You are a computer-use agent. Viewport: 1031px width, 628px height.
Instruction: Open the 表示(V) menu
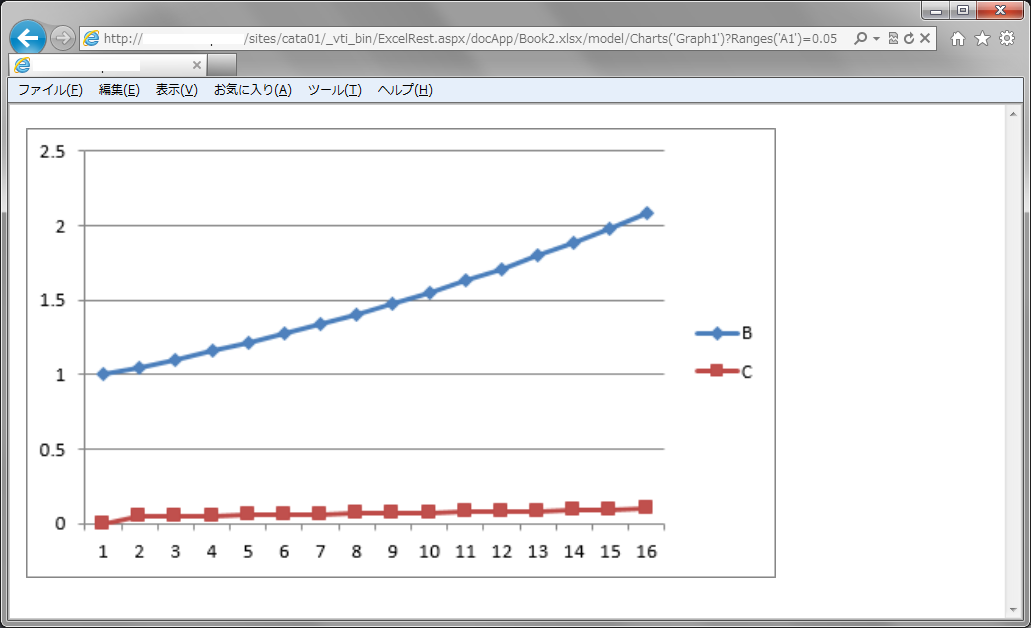(176, 90)
